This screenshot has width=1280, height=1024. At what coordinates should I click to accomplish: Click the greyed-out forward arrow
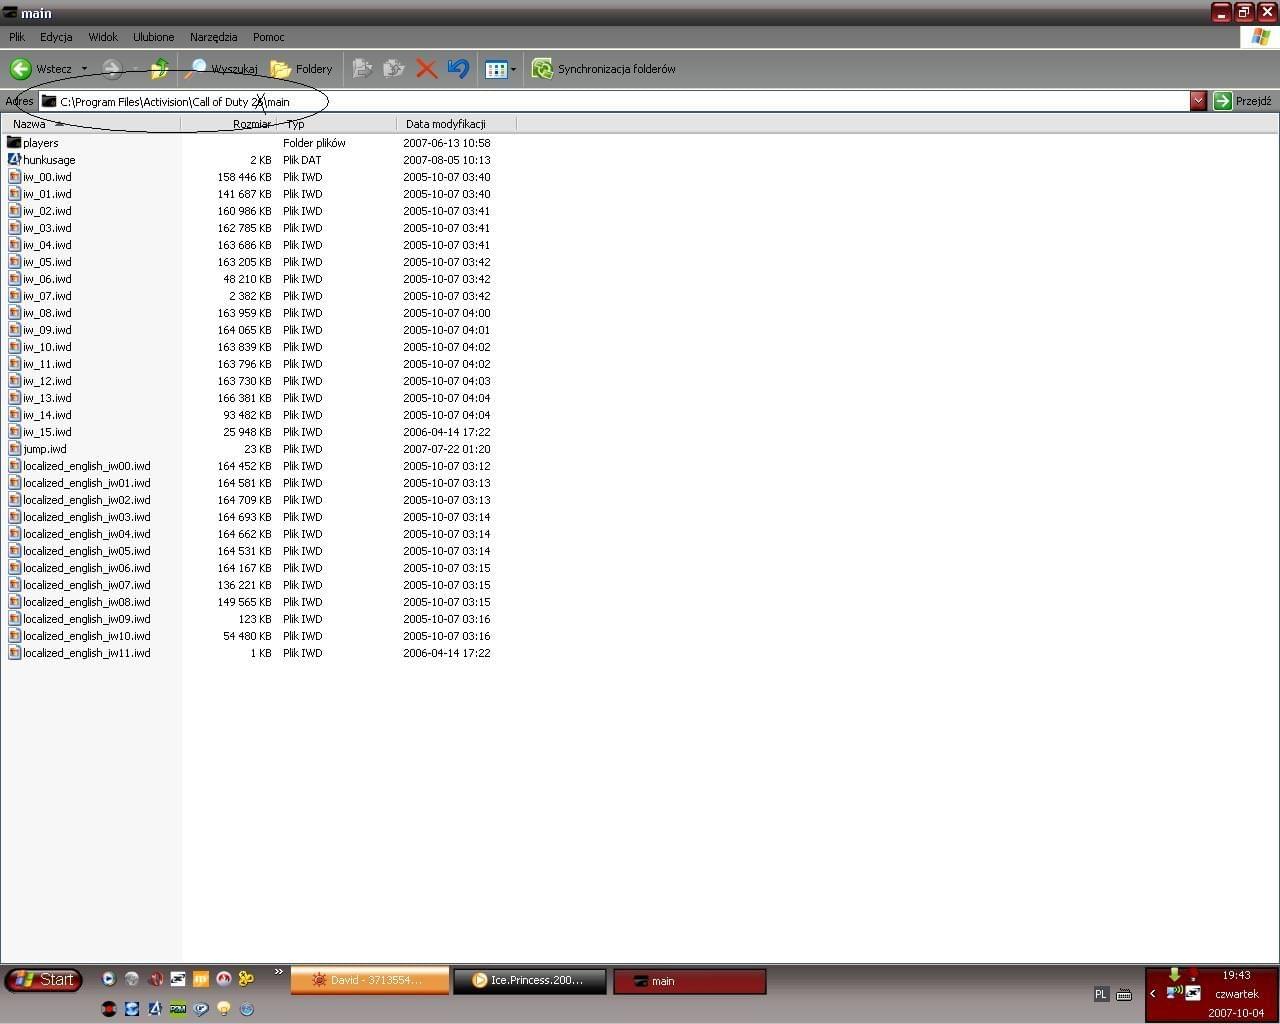point(112,69)
